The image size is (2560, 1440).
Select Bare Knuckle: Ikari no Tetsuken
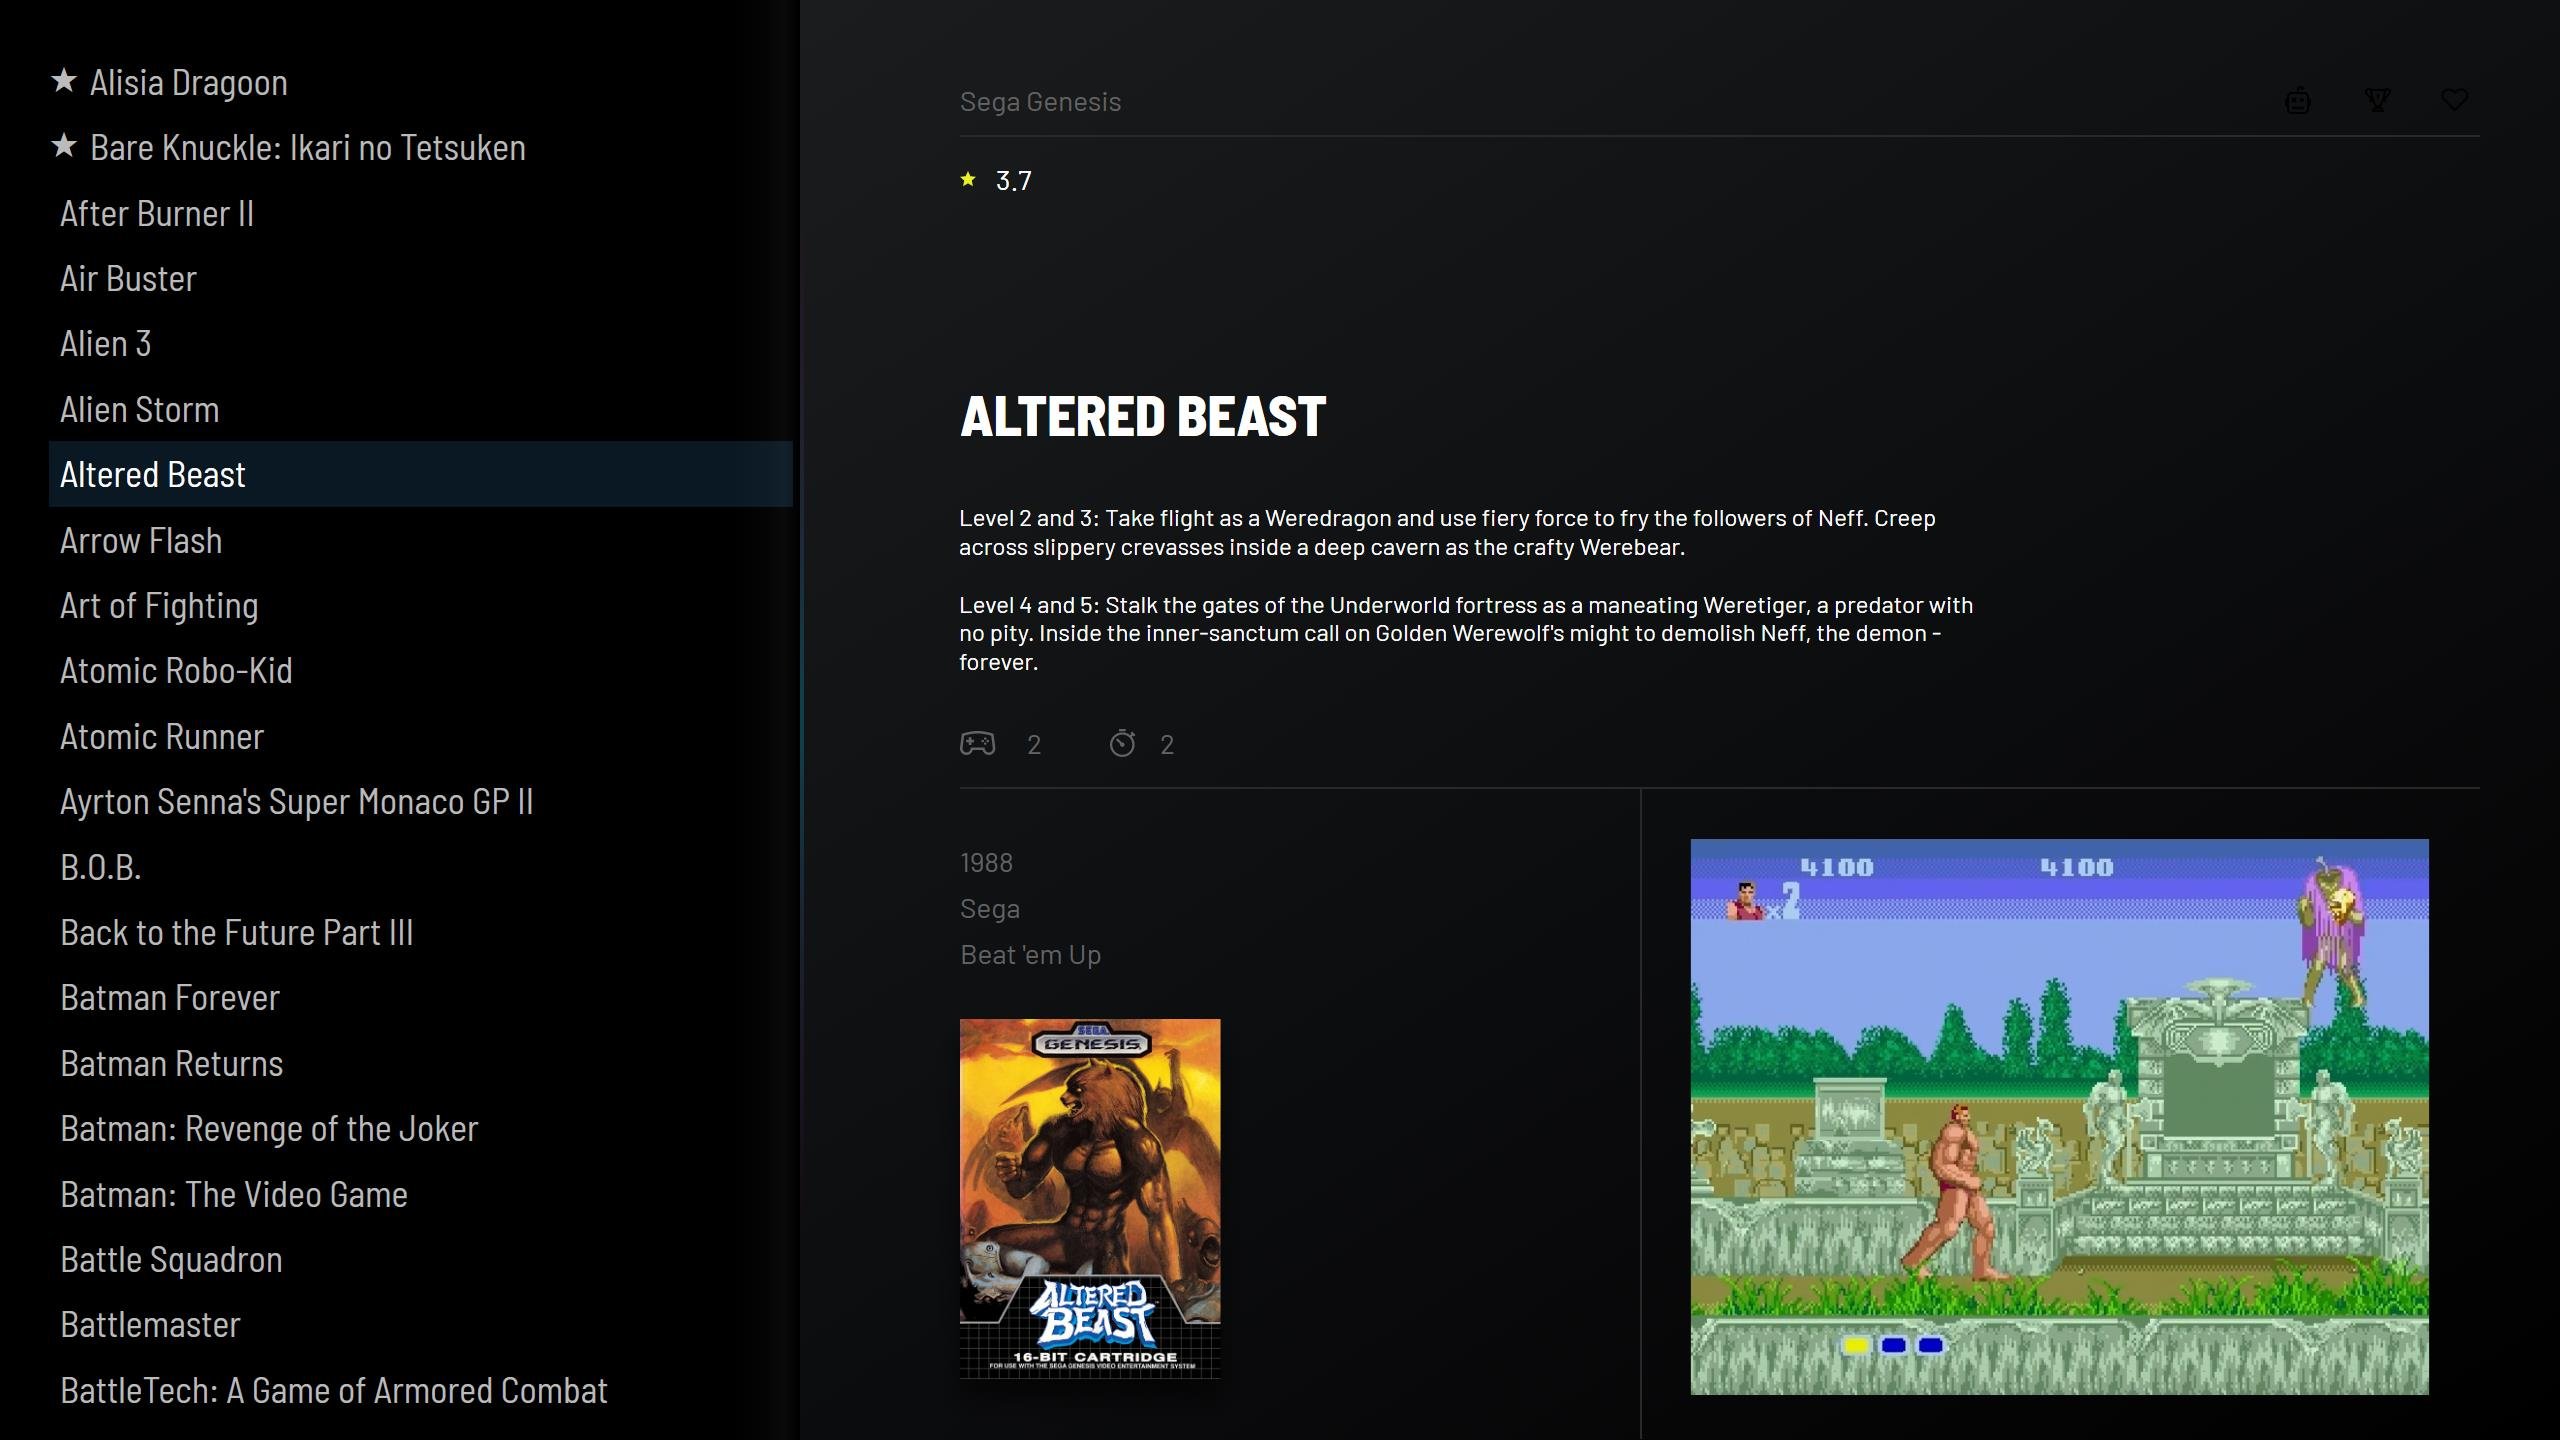(x=308, y=147)
